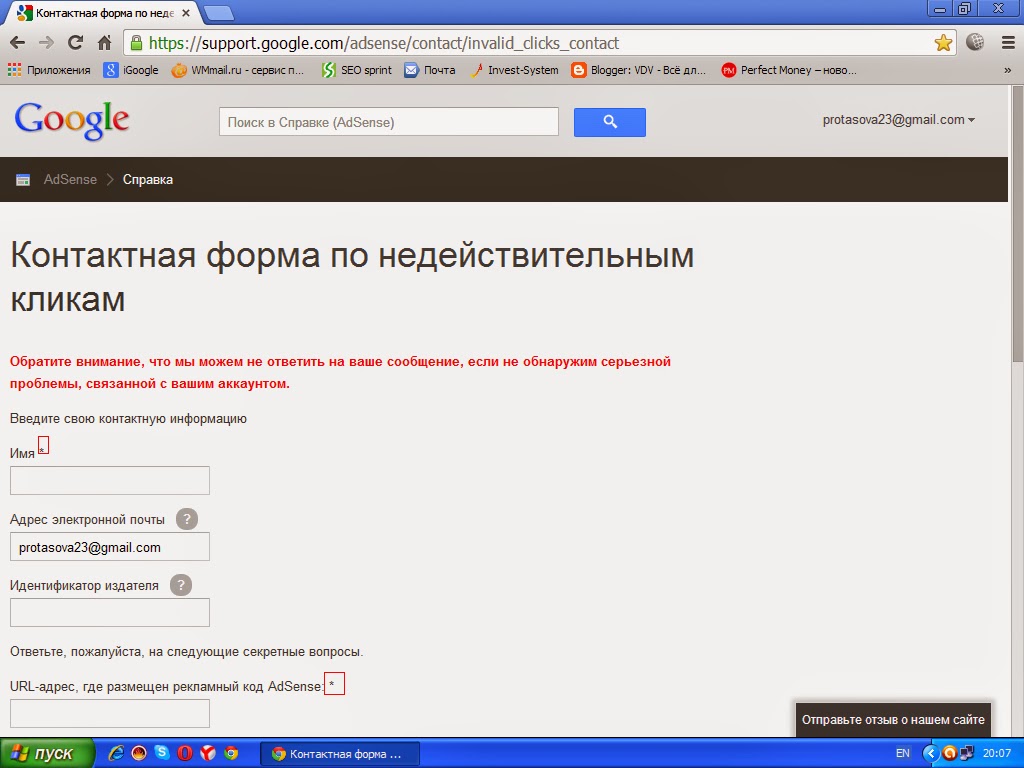
Task: Open a new tab button
Action: [218, 12]
